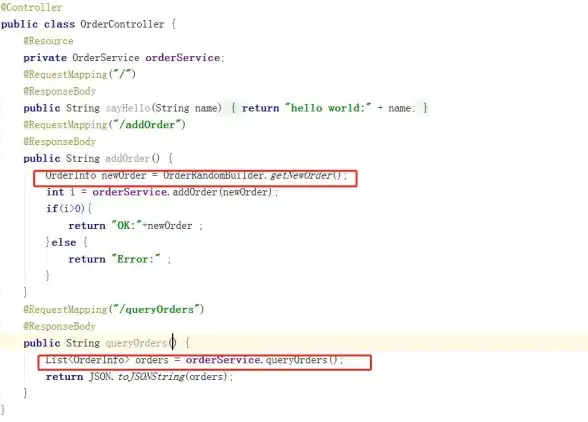Click orderService.addOrder(newOrder) call
Image resolution: width=588 pixels, height=422 pixels.
point(182,192)
